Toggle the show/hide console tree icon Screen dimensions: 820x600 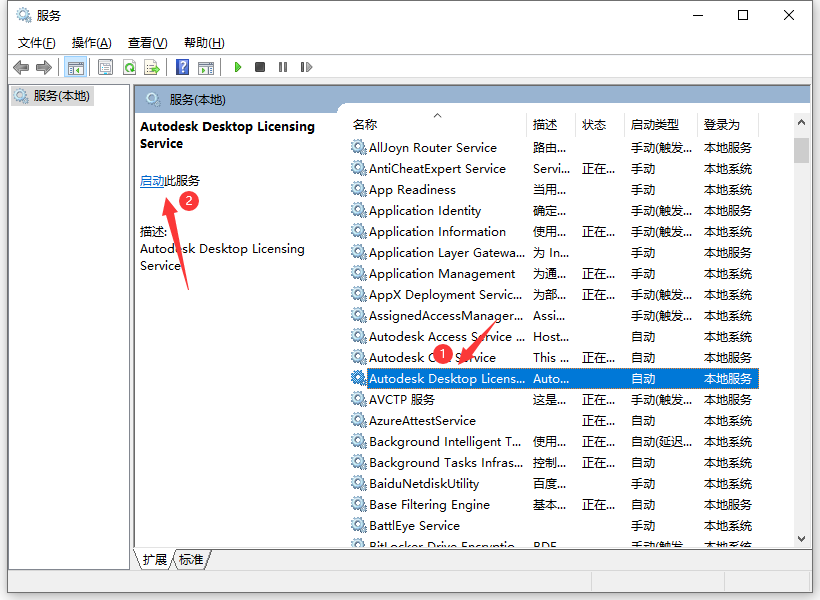coord(75,67)
